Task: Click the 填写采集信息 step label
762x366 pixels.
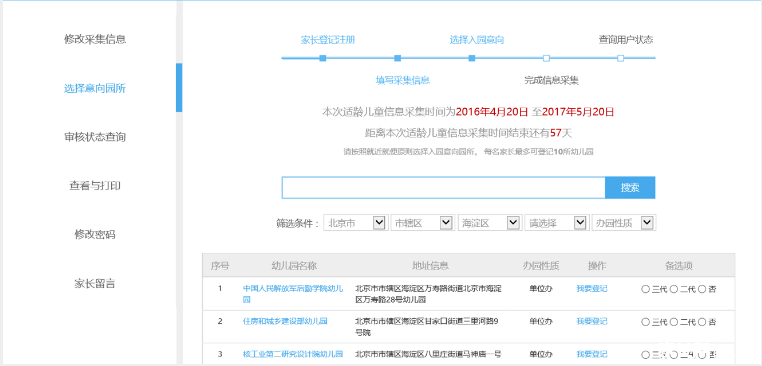Action: tap(402, 80)
